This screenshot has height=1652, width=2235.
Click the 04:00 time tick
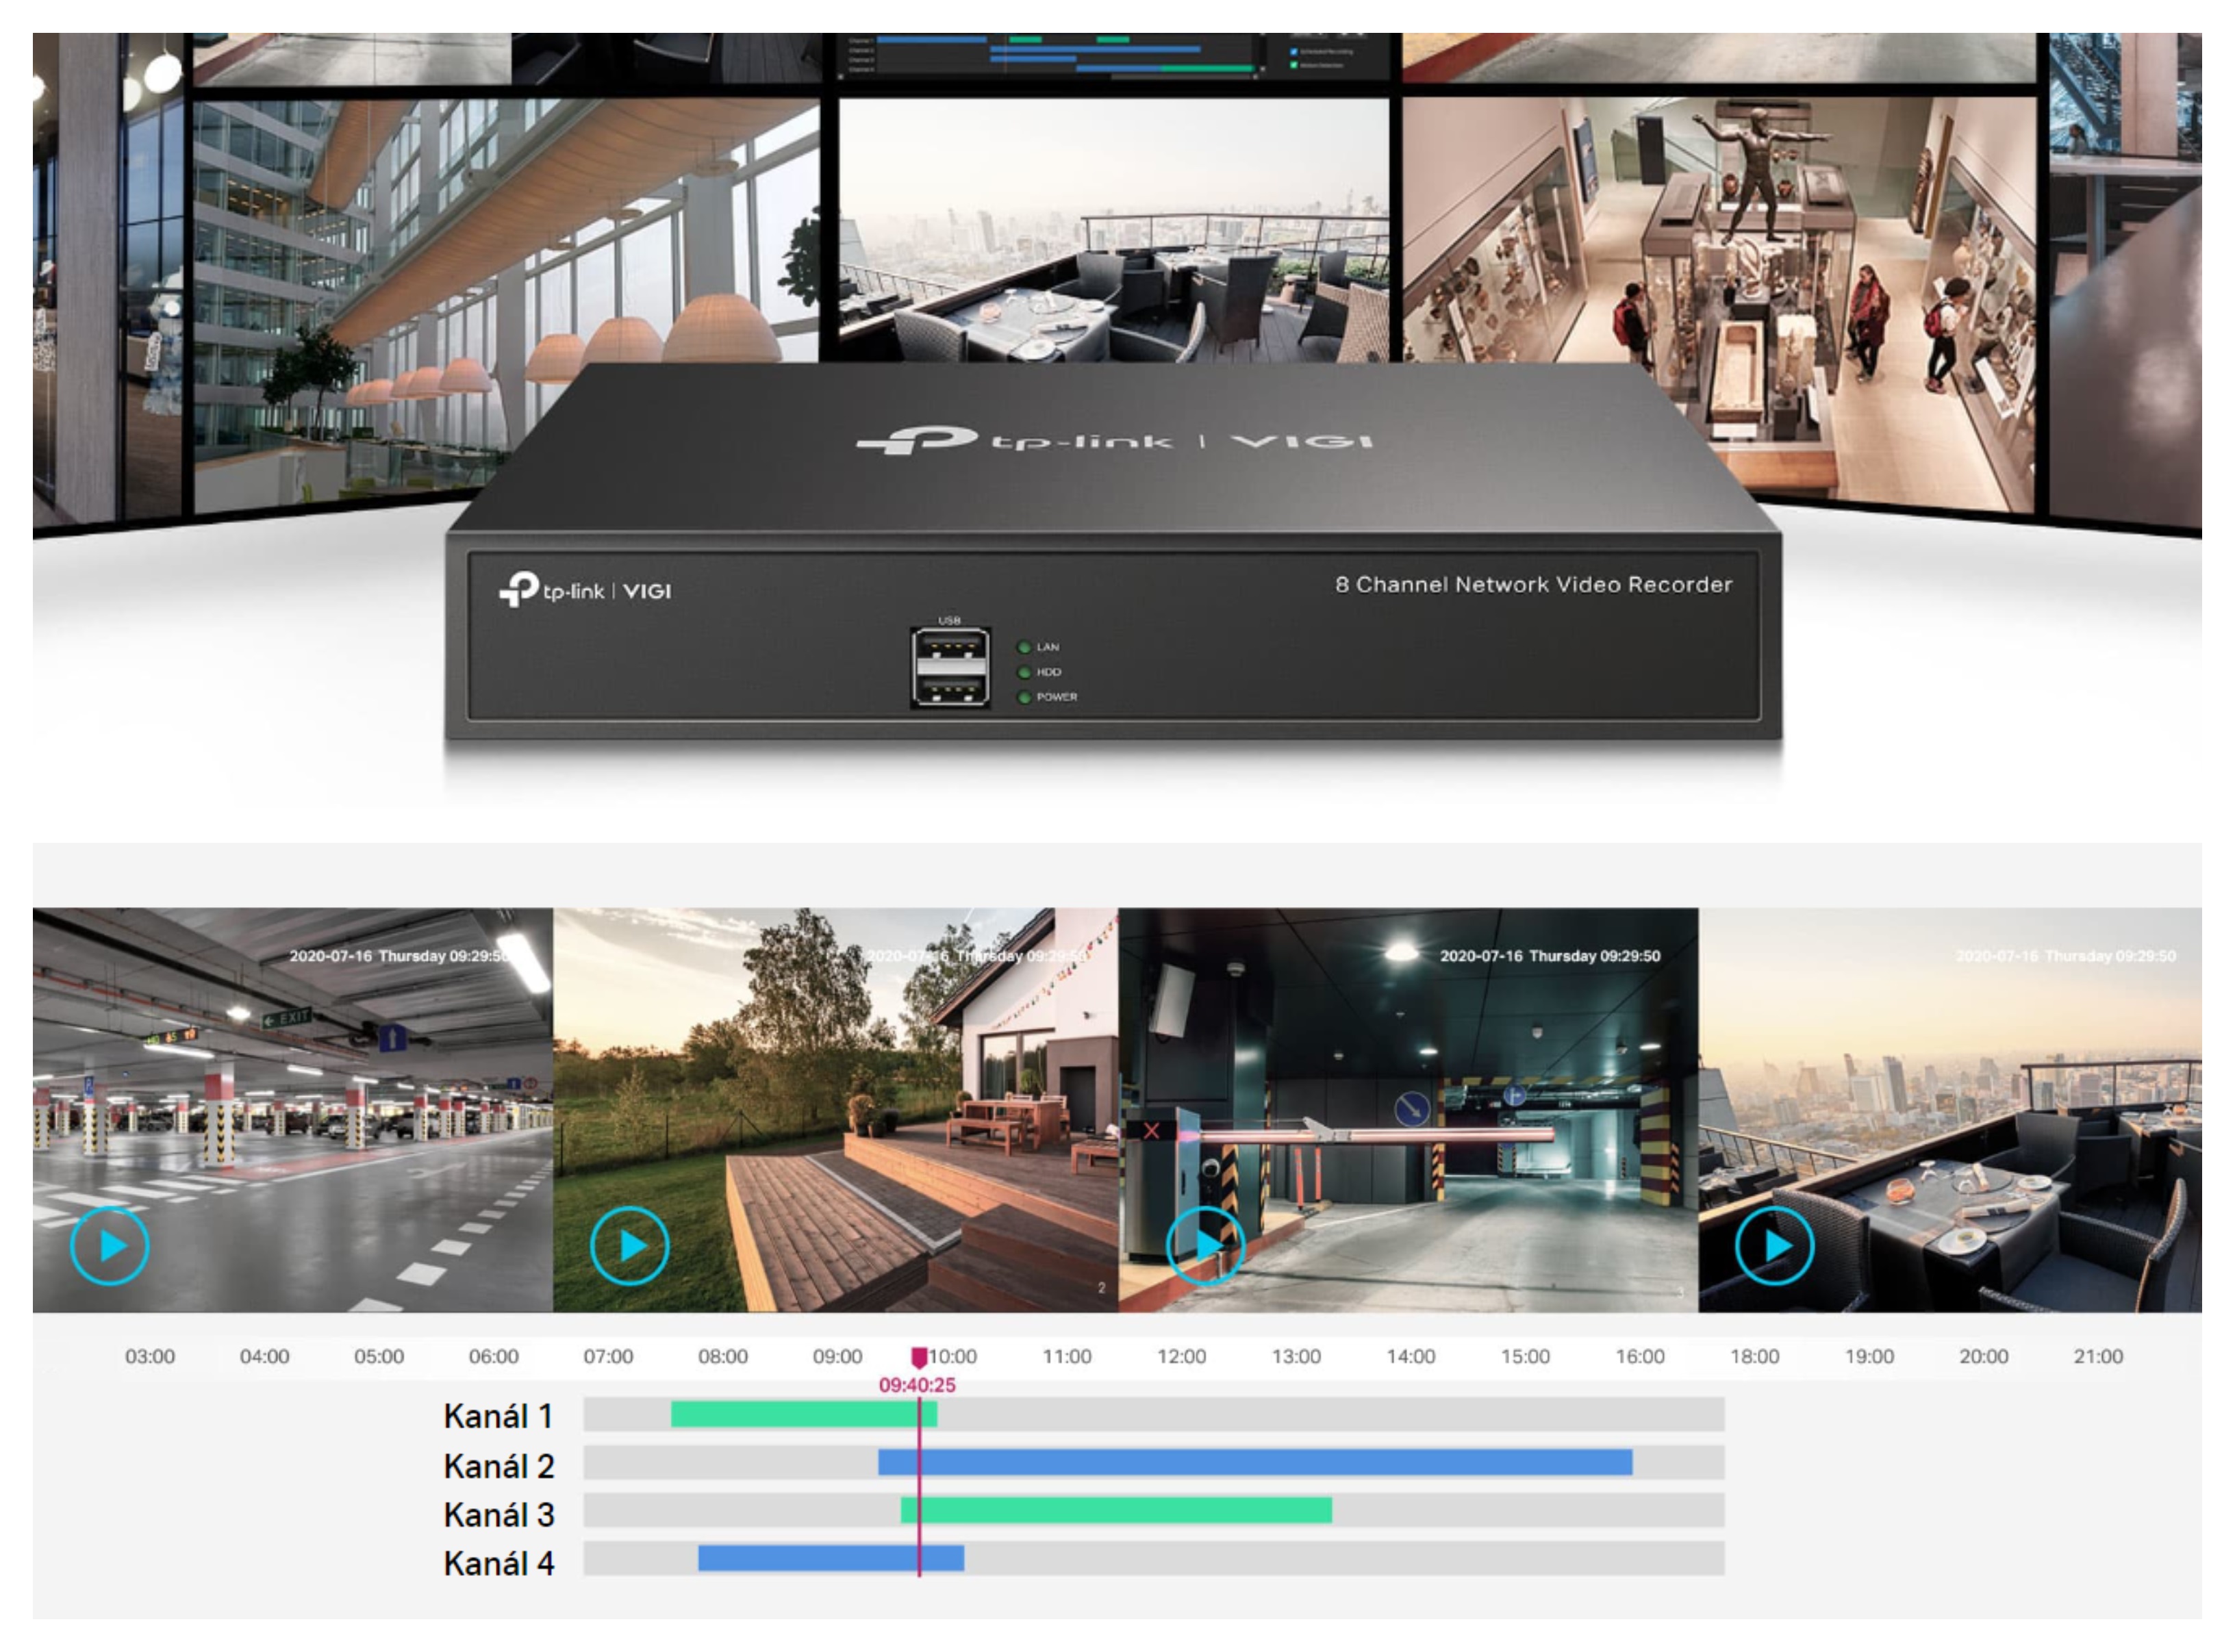[264, 1356]
